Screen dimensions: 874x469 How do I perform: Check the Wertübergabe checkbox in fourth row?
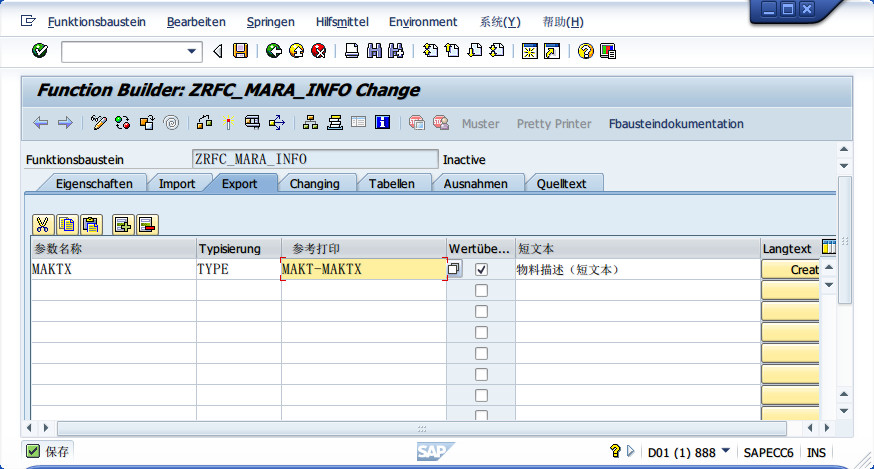482,333
